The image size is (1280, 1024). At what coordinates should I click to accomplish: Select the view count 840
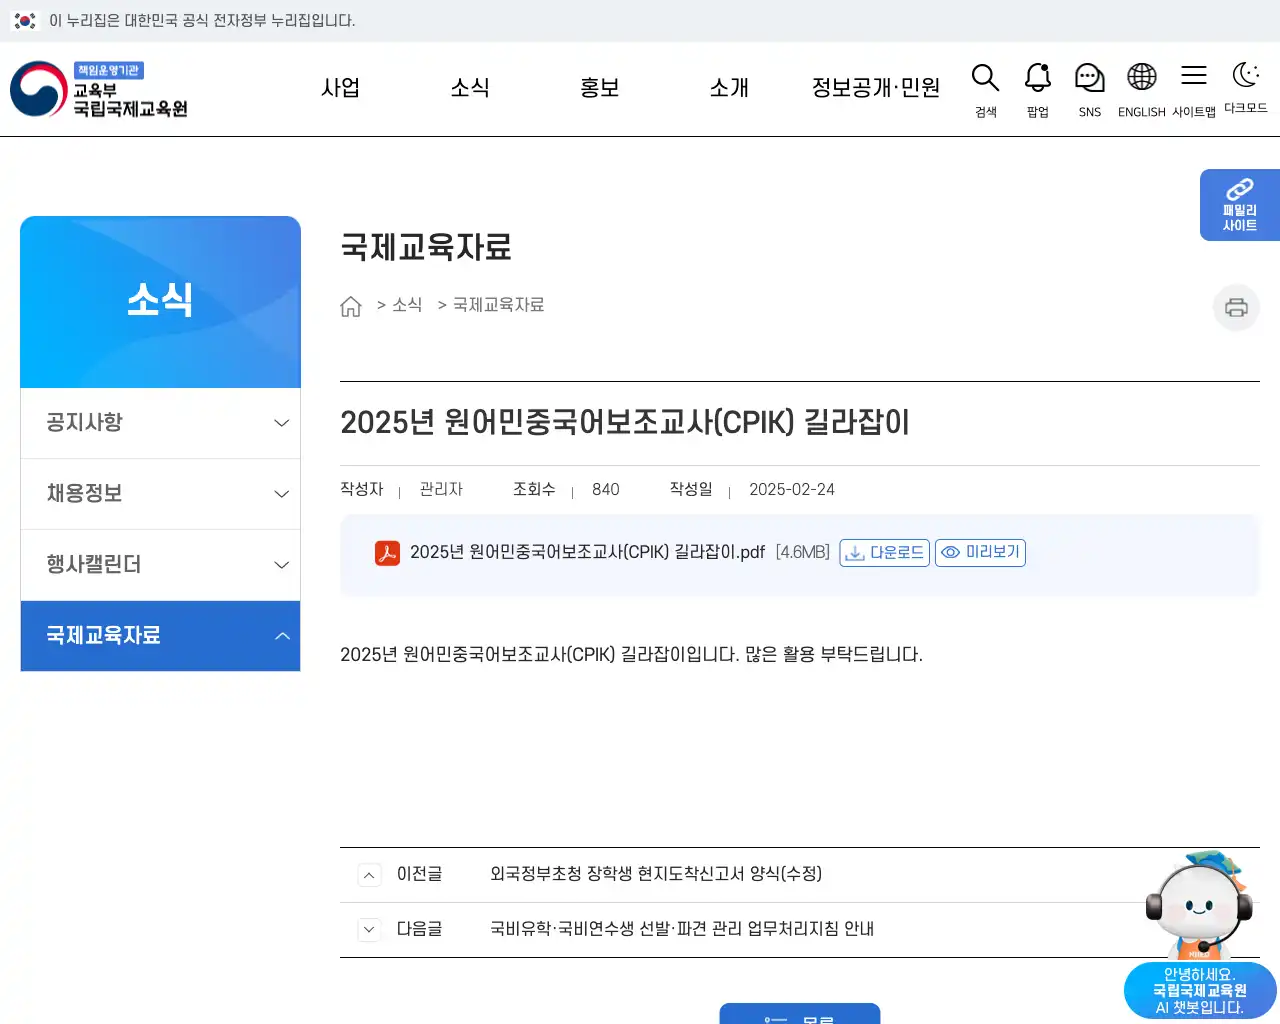[606, 490]
